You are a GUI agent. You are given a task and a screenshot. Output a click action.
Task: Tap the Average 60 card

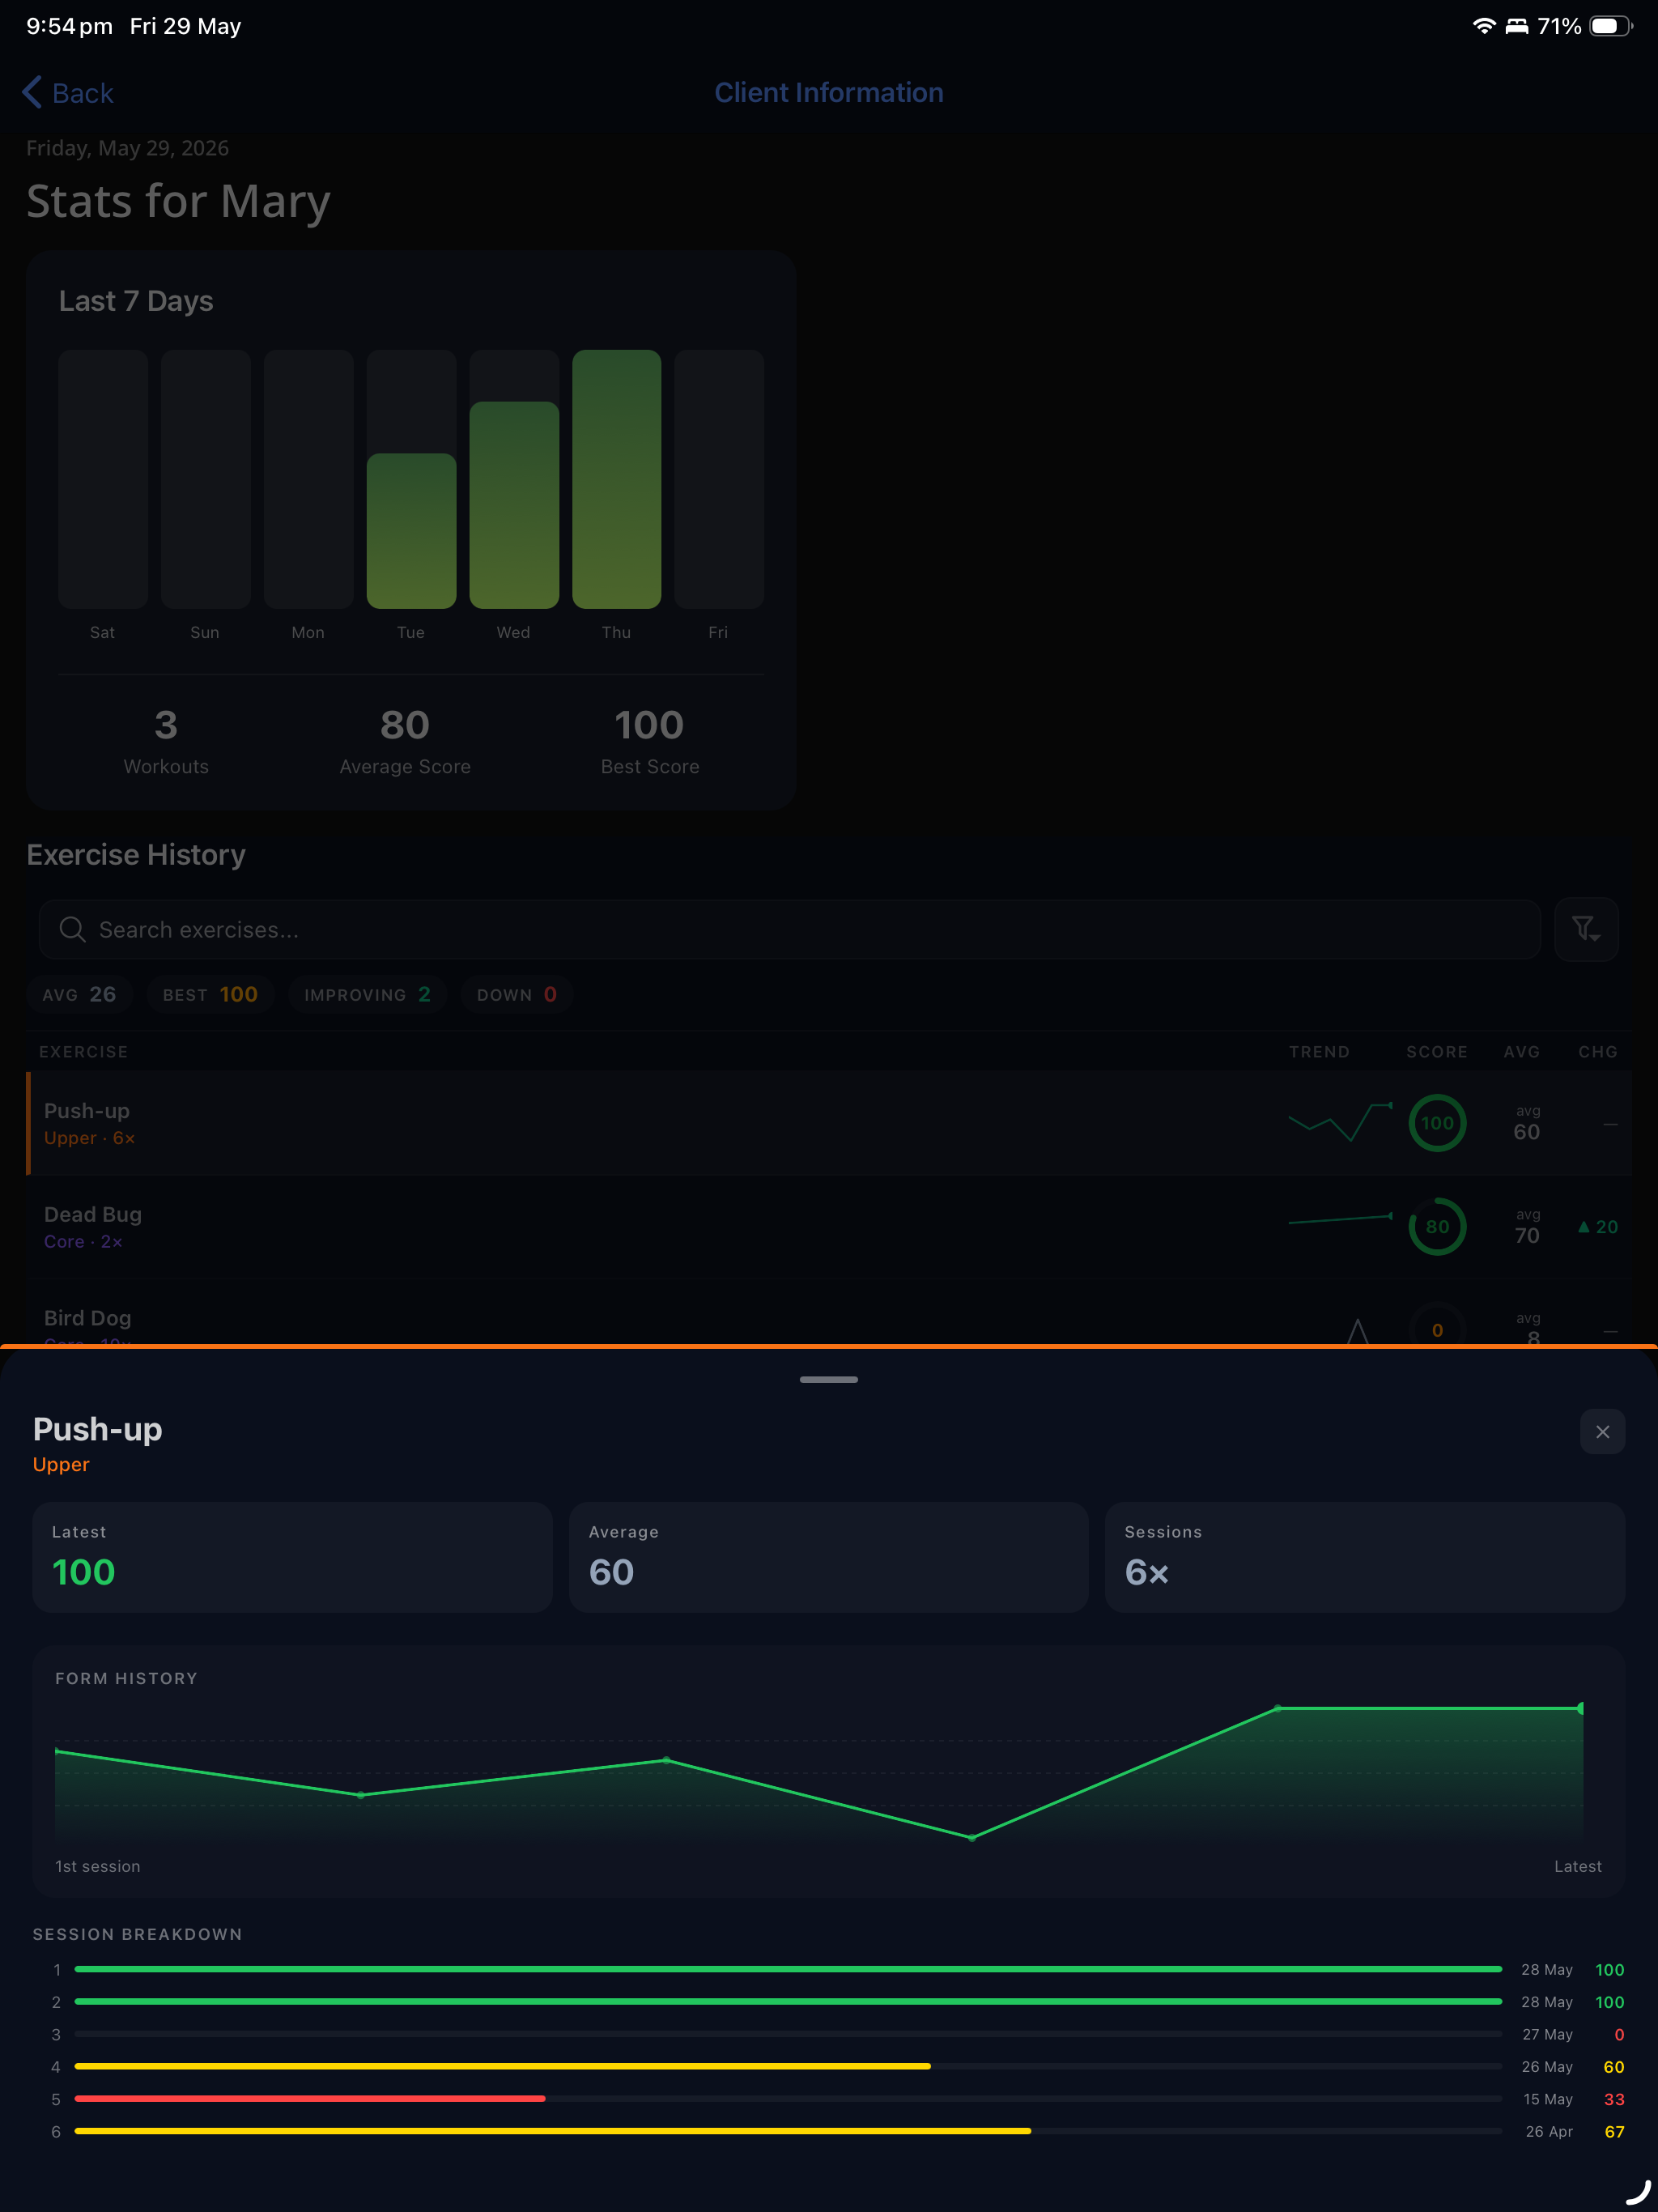(x=828, y=1556)
